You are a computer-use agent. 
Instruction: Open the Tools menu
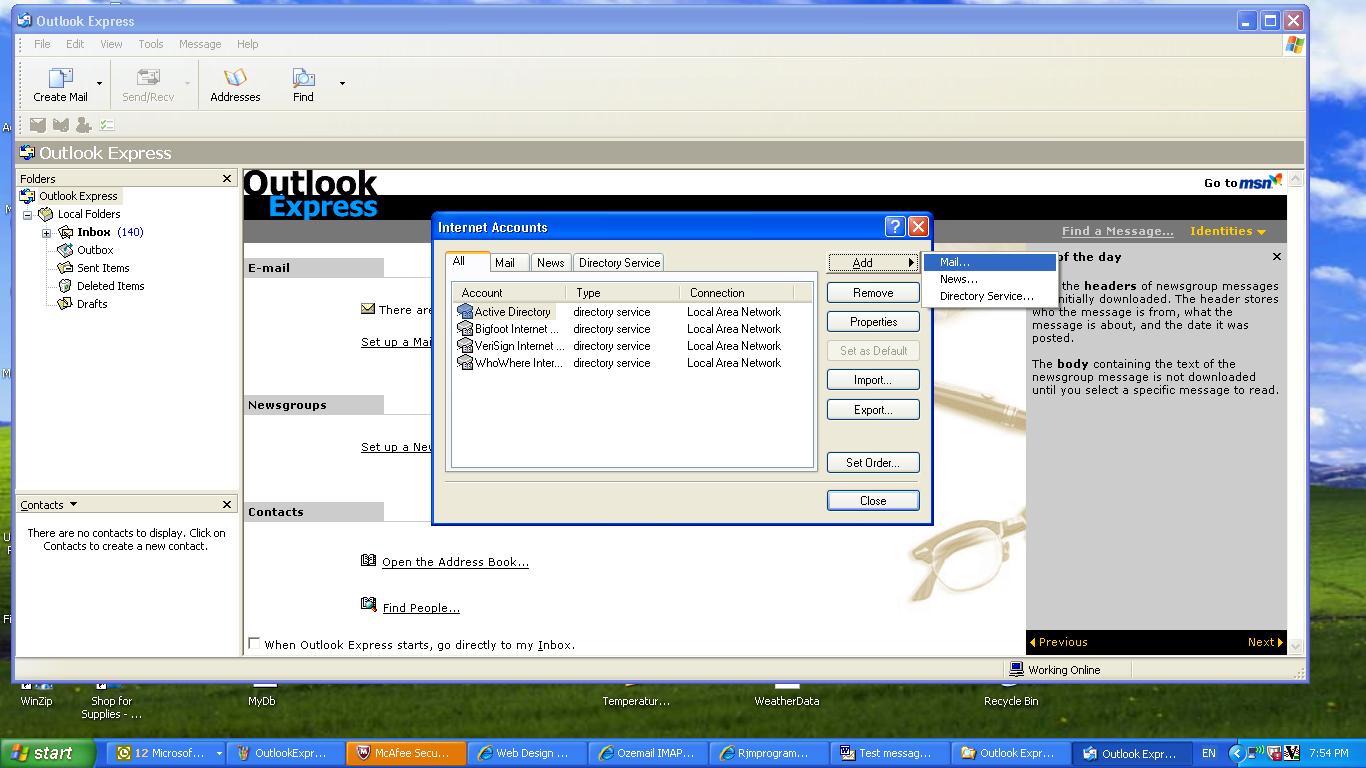(151, 44)
